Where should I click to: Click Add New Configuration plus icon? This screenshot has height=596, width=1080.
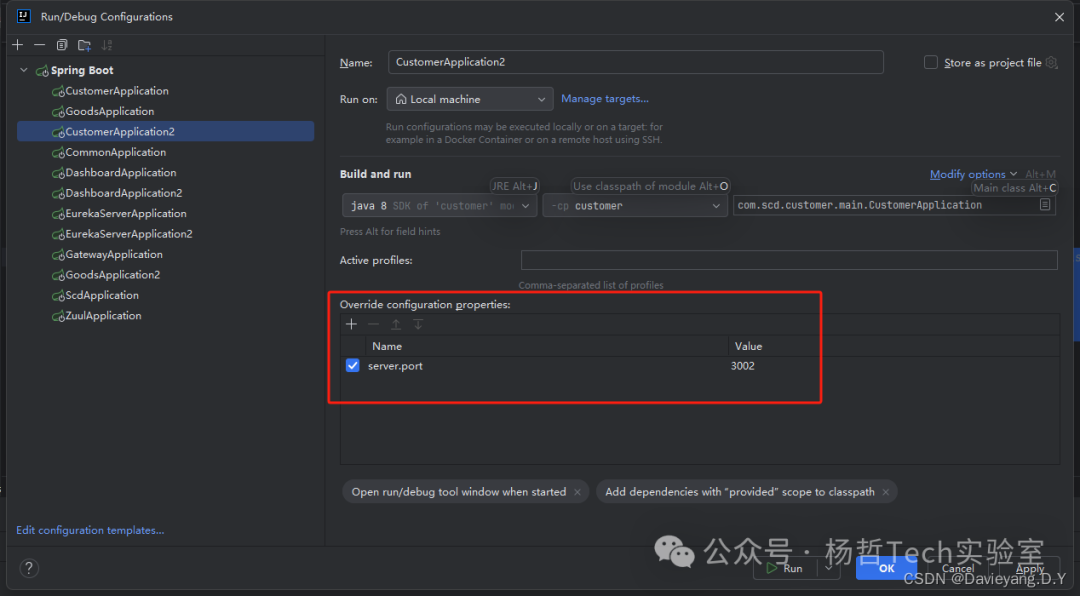pyautogui.click(x=17, y=45)
